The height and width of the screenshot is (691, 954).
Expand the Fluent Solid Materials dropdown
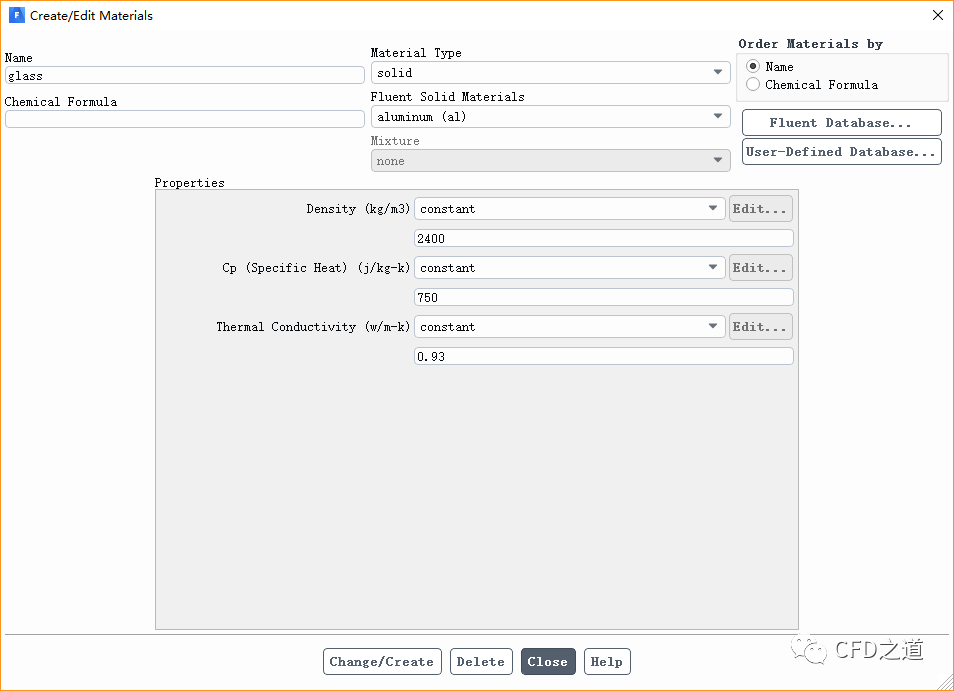click(x=550, y=117)
